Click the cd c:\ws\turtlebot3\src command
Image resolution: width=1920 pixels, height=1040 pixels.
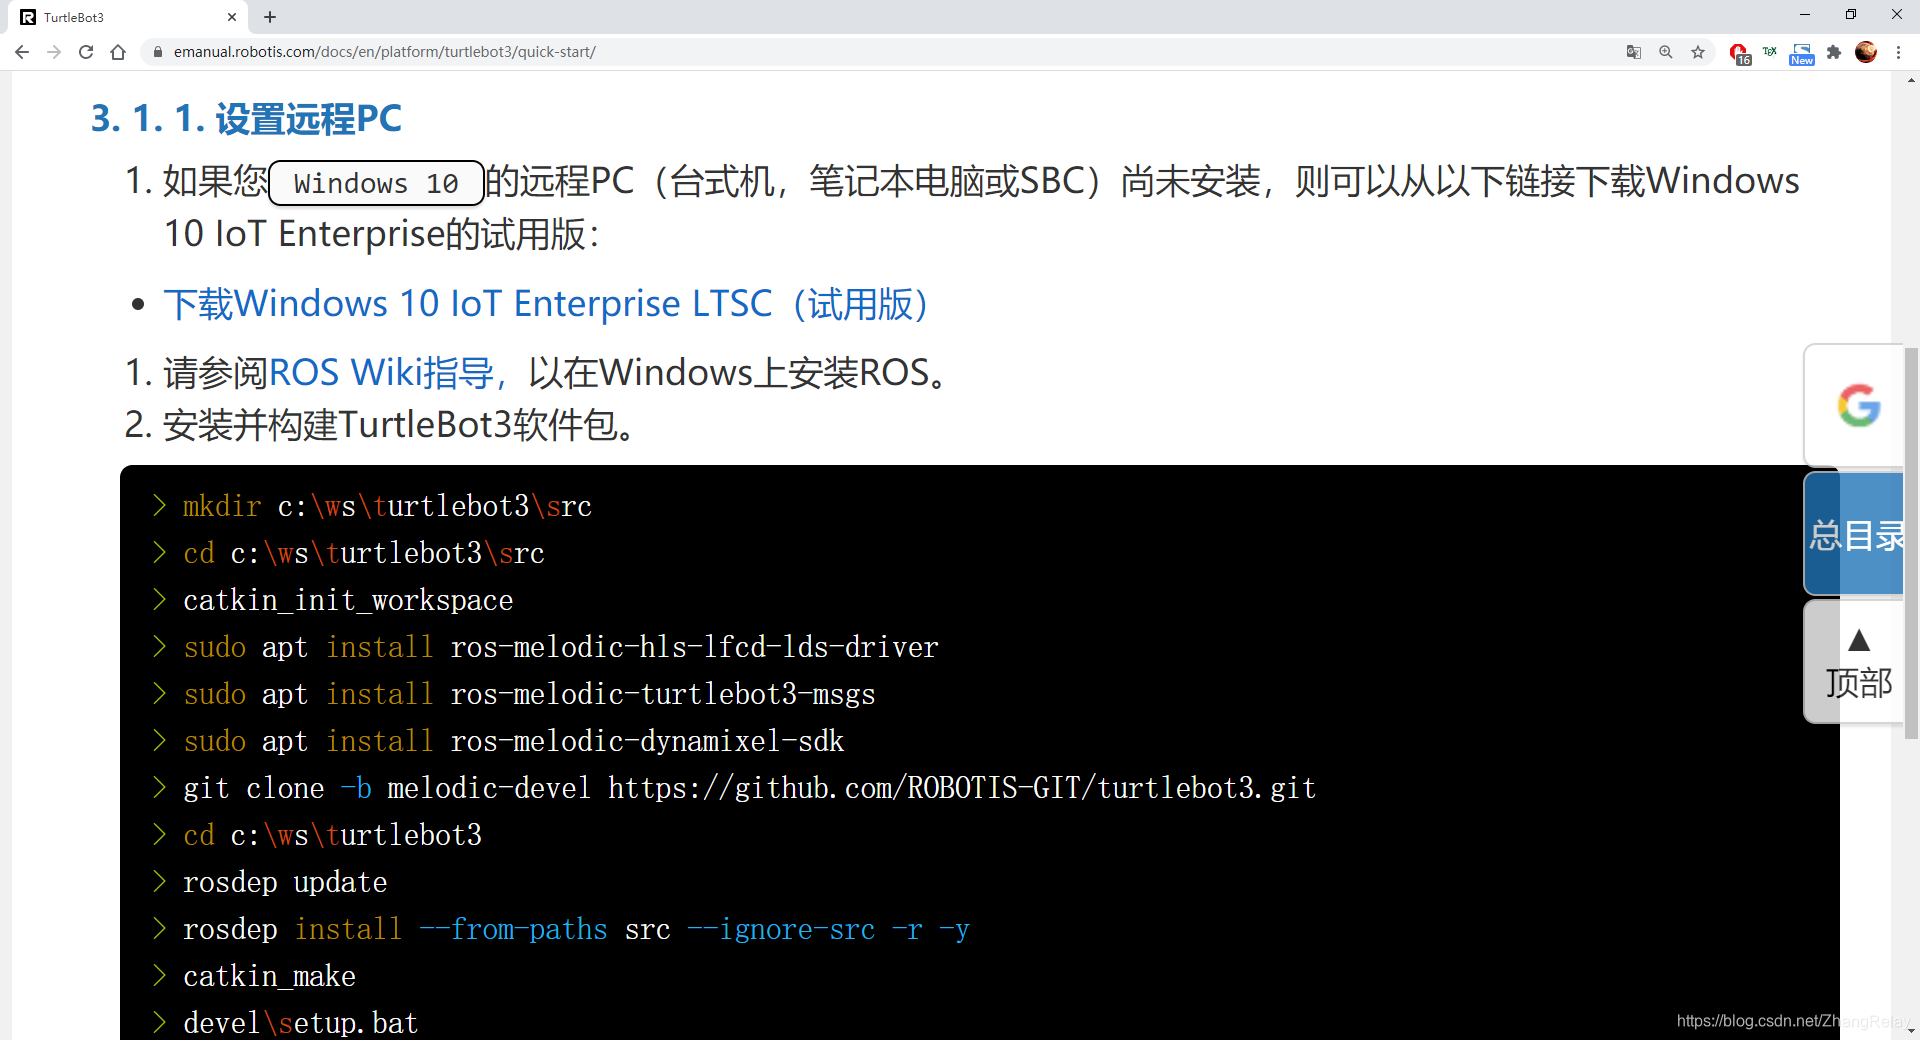(364, 553)
